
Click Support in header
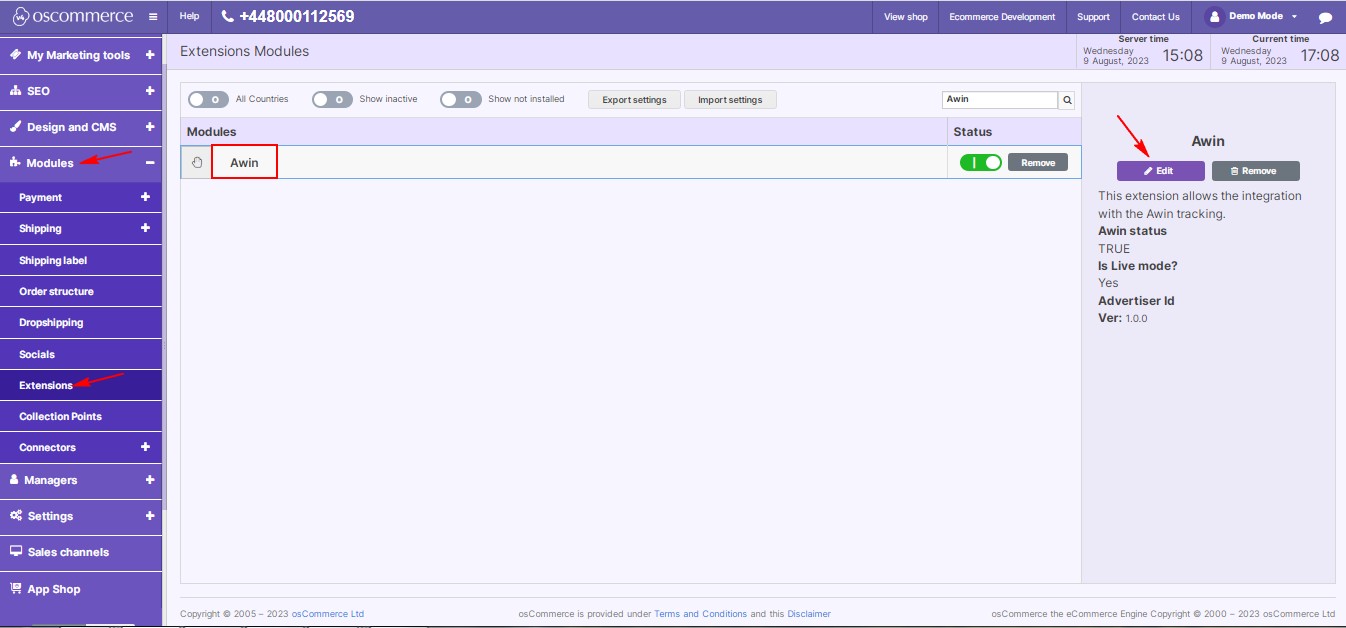click(x=1093, y=17)
